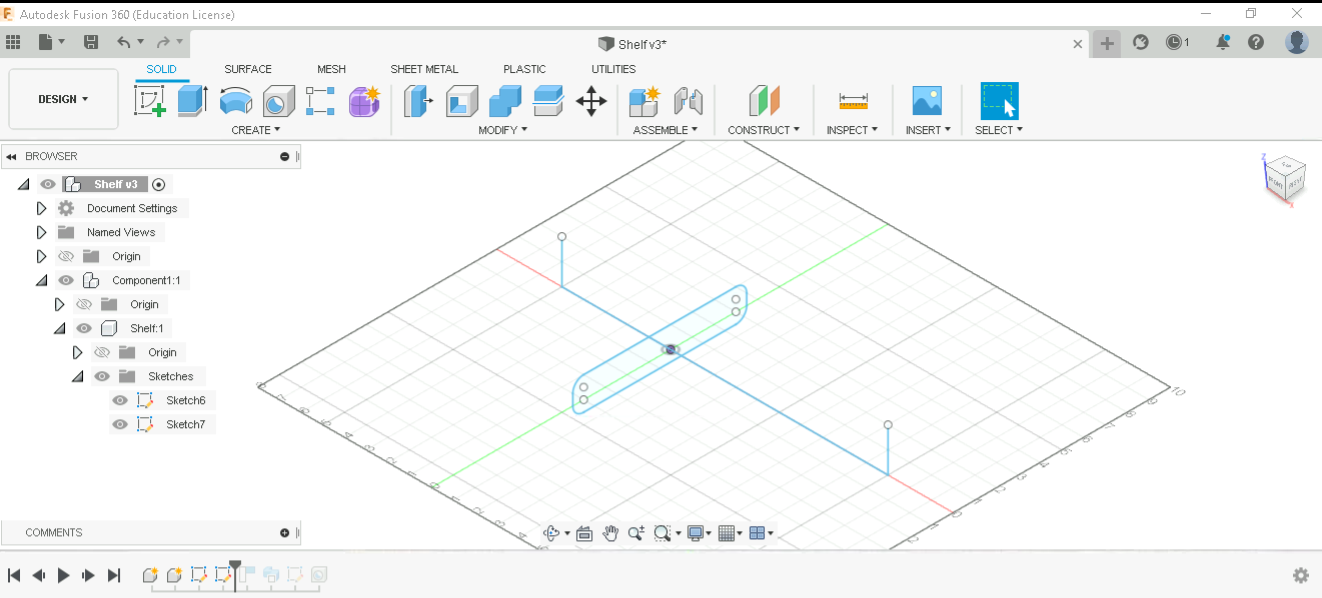The height and width of the screenshot is (598, 1322).
Task: Select the Rectangular Pattern tool
Action: pos(321,101)
